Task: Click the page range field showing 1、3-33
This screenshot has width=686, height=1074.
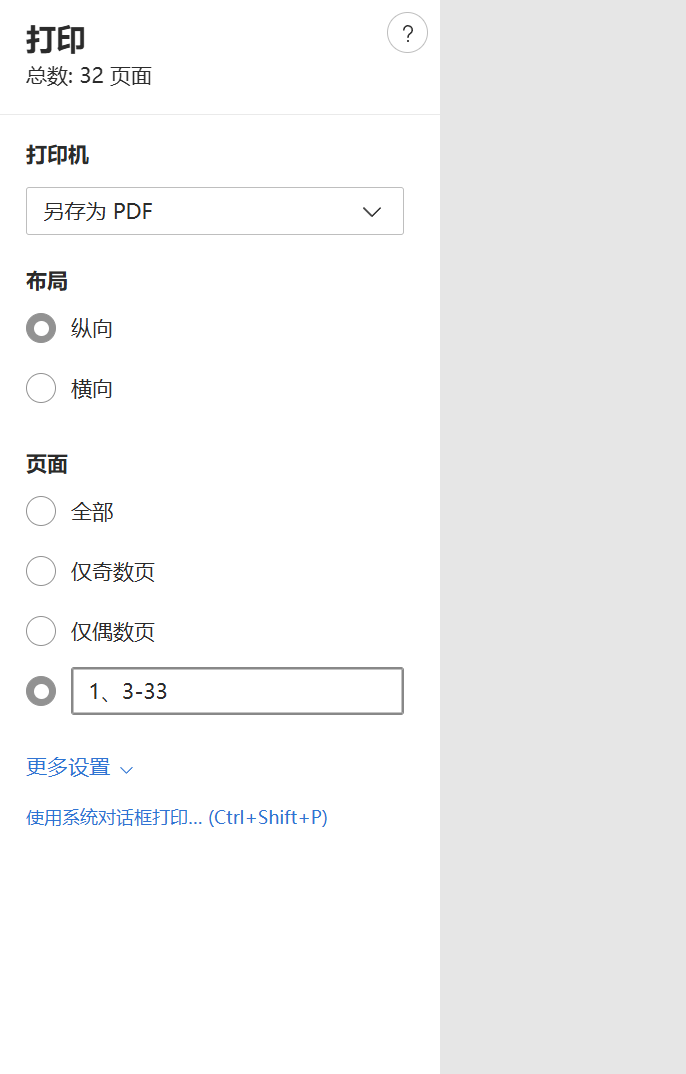Action: coord(237,691)
